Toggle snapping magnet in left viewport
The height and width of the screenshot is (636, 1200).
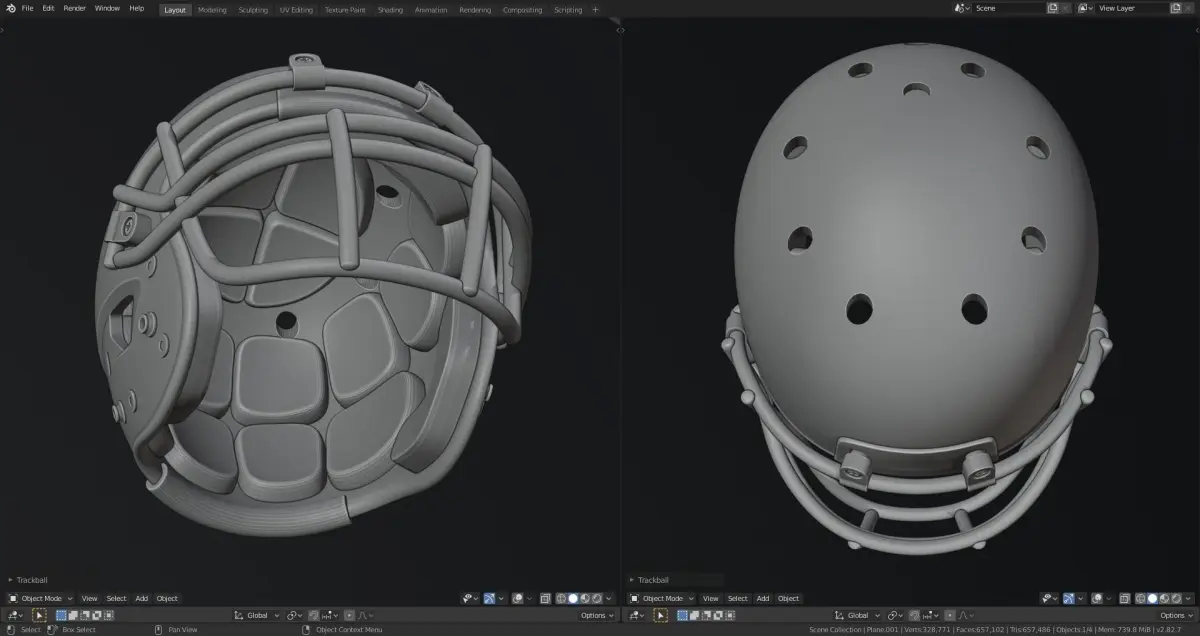pyautogui.click(x=313, y=615)
